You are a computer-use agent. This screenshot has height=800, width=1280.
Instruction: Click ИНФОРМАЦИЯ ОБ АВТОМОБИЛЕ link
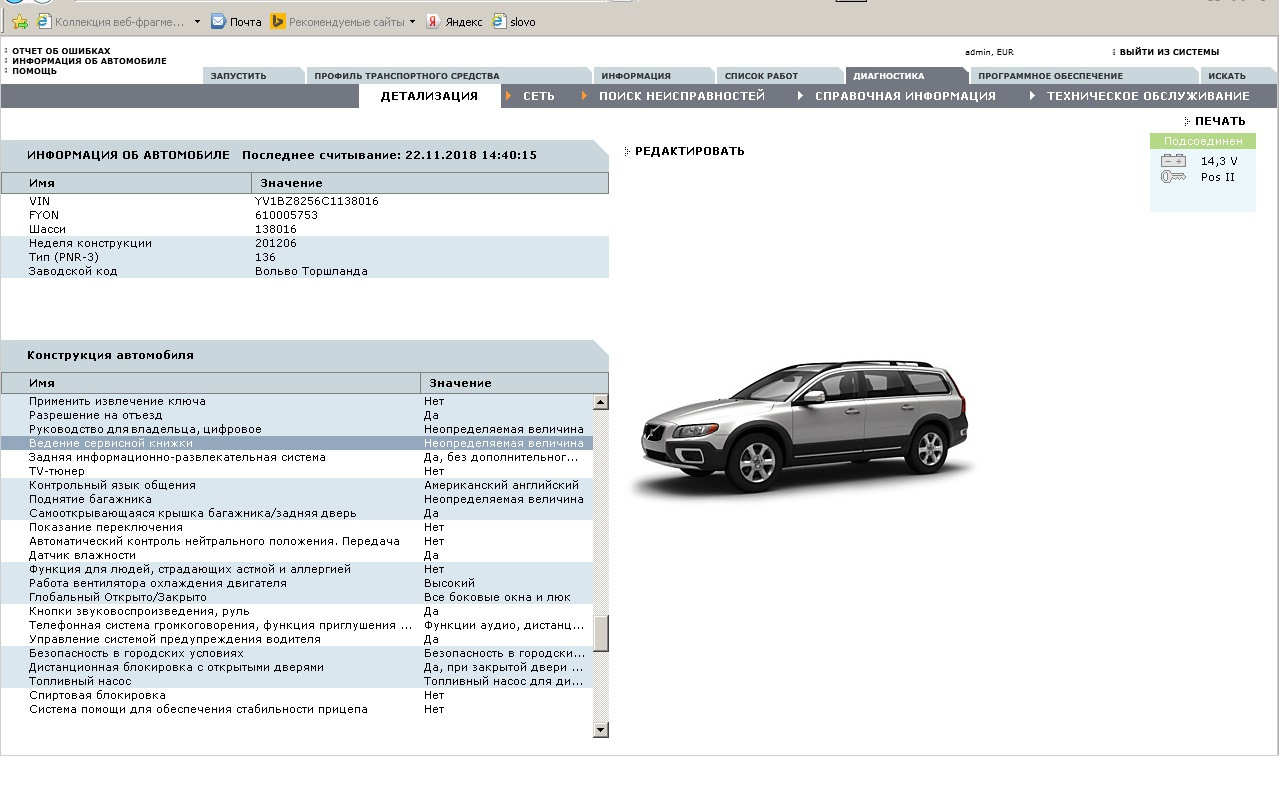89,61
